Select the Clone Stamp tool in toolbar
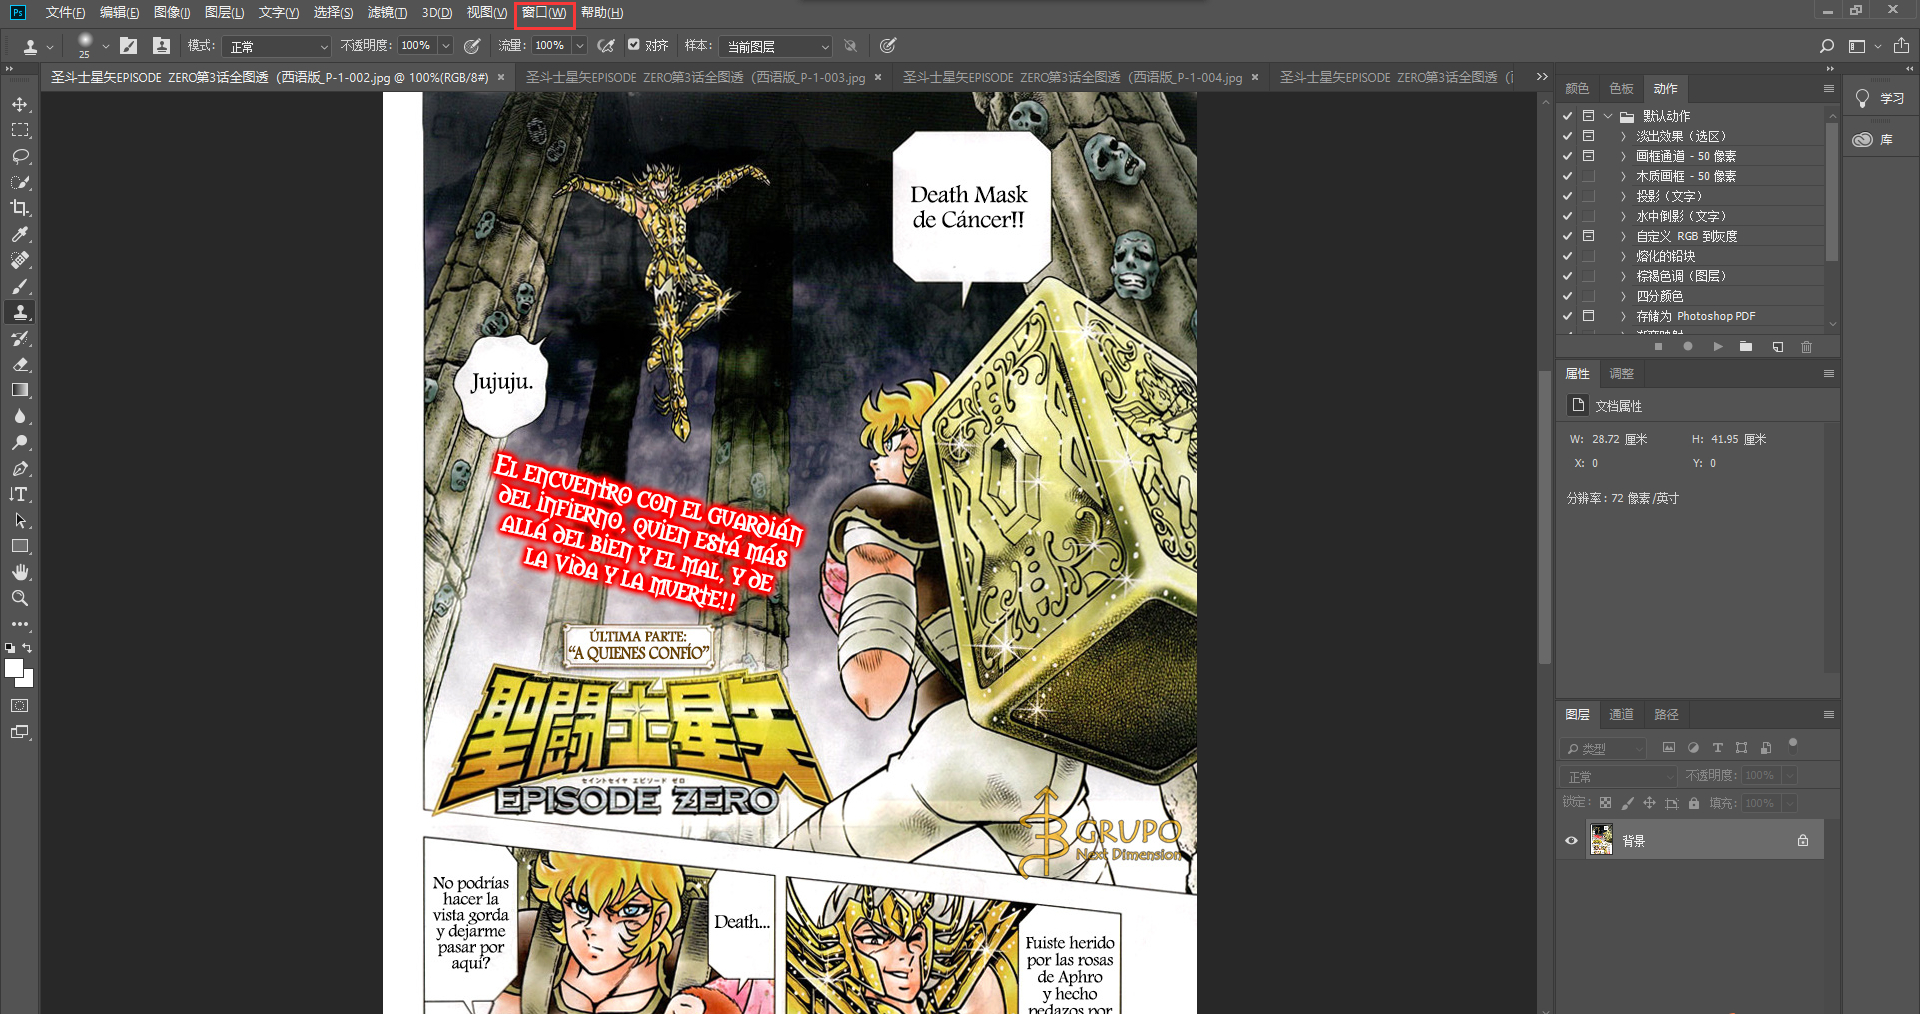 click(20, 312)
